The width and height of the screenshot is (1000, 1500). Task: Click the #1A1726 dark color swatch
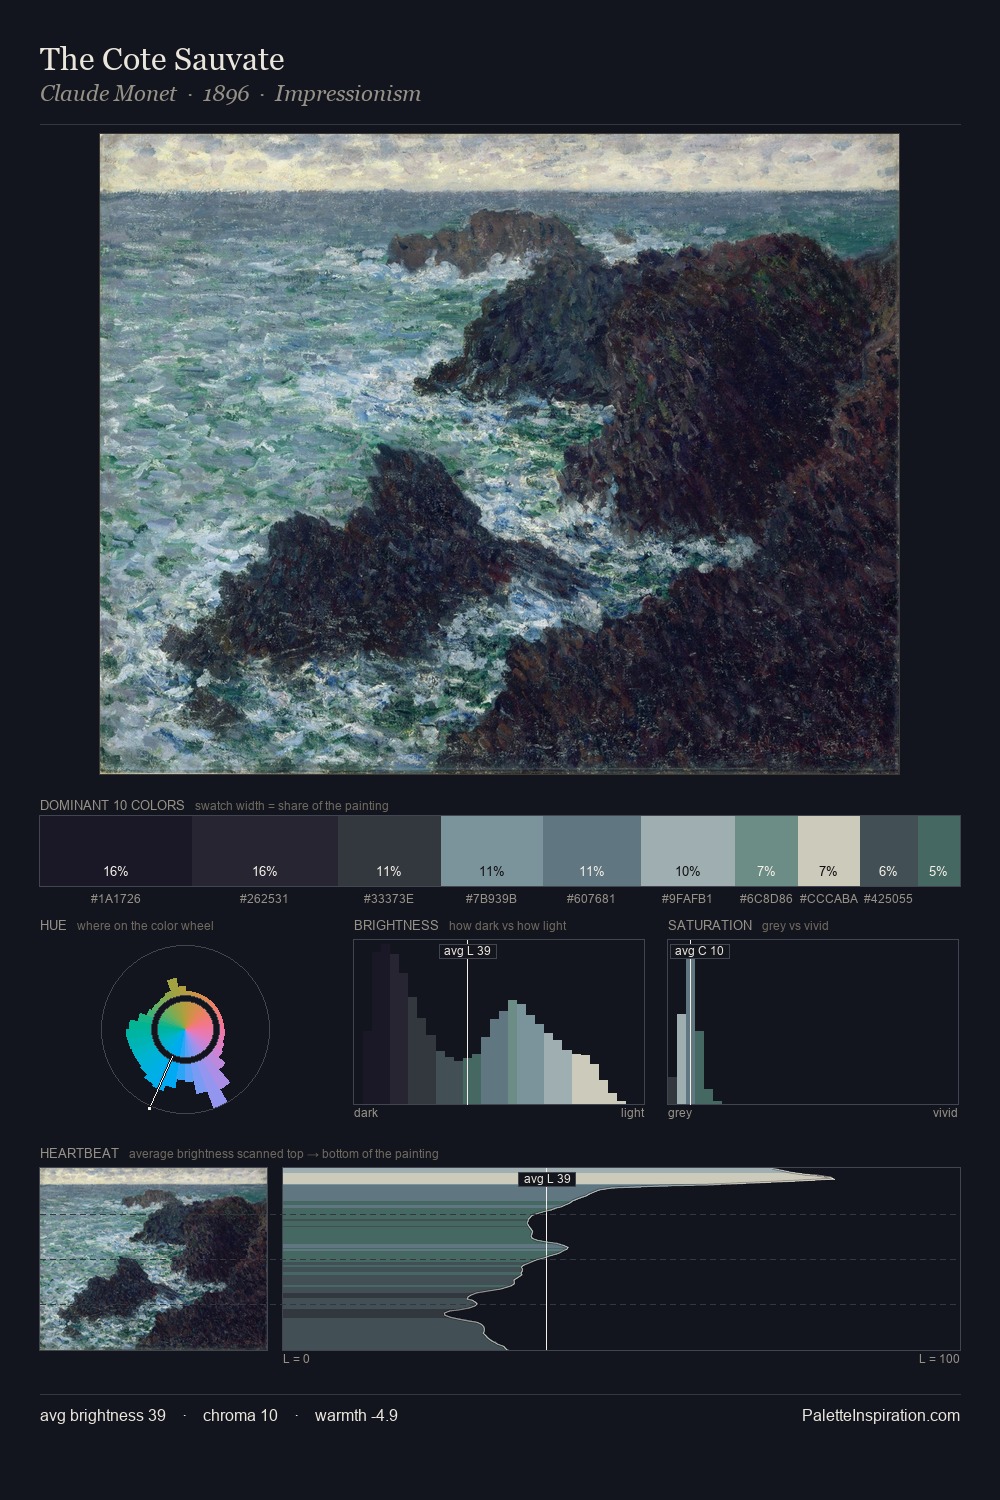[116, 851]
